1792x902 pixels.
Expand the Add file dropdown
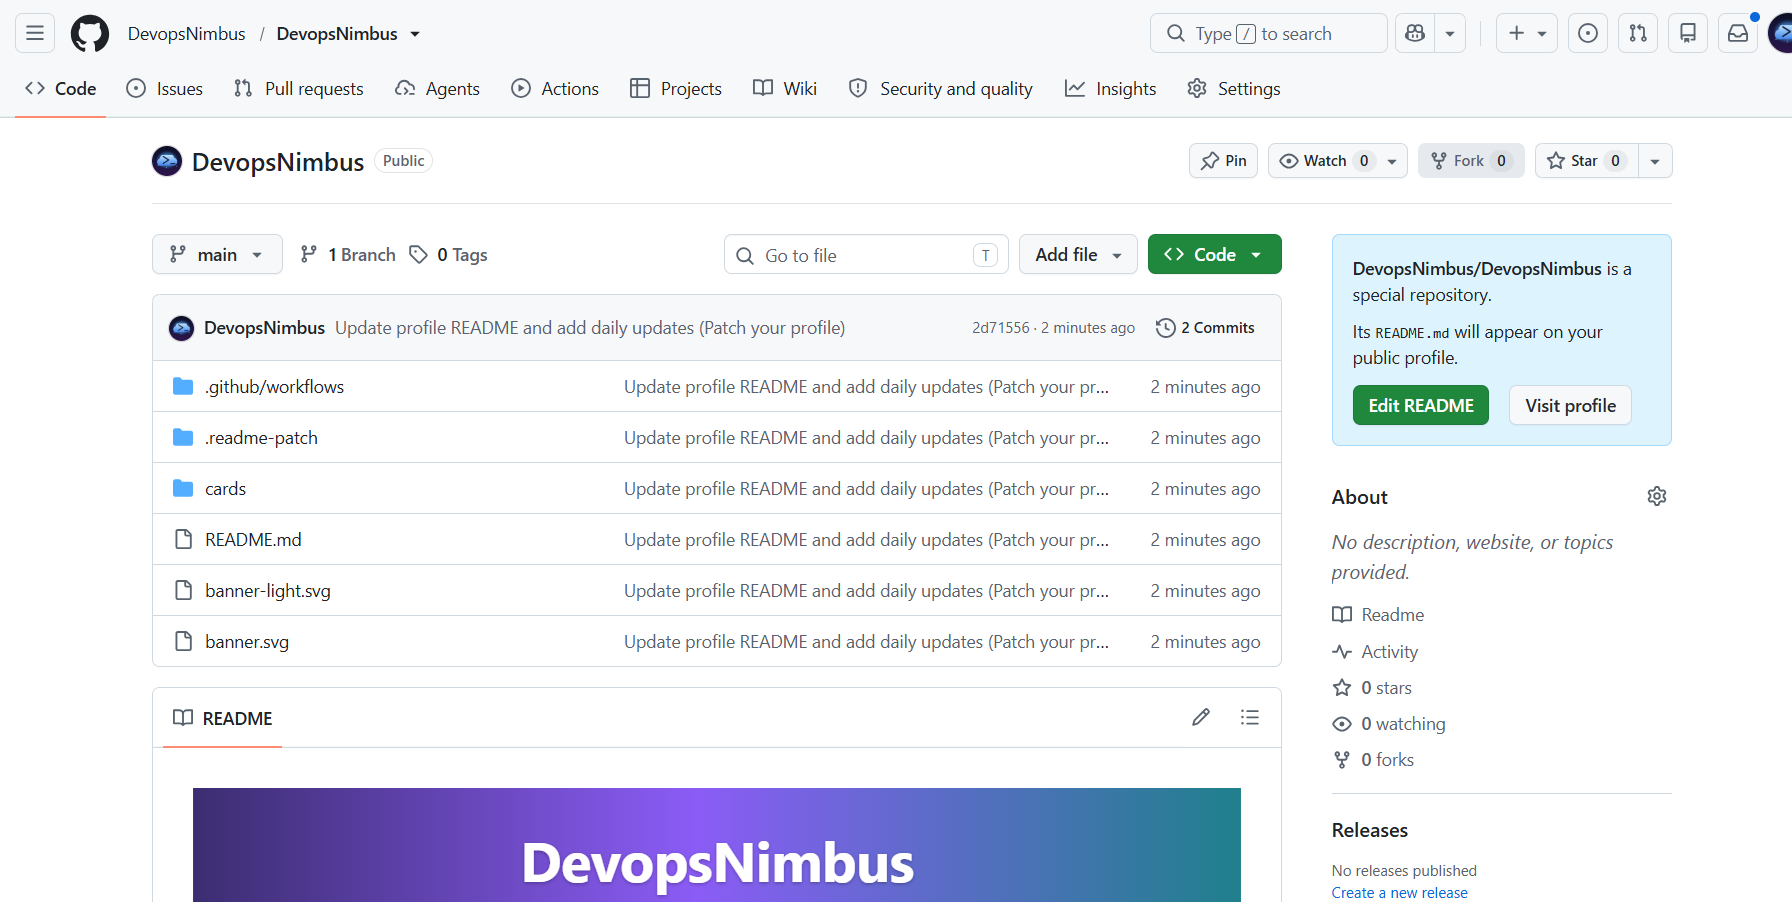1078,254
